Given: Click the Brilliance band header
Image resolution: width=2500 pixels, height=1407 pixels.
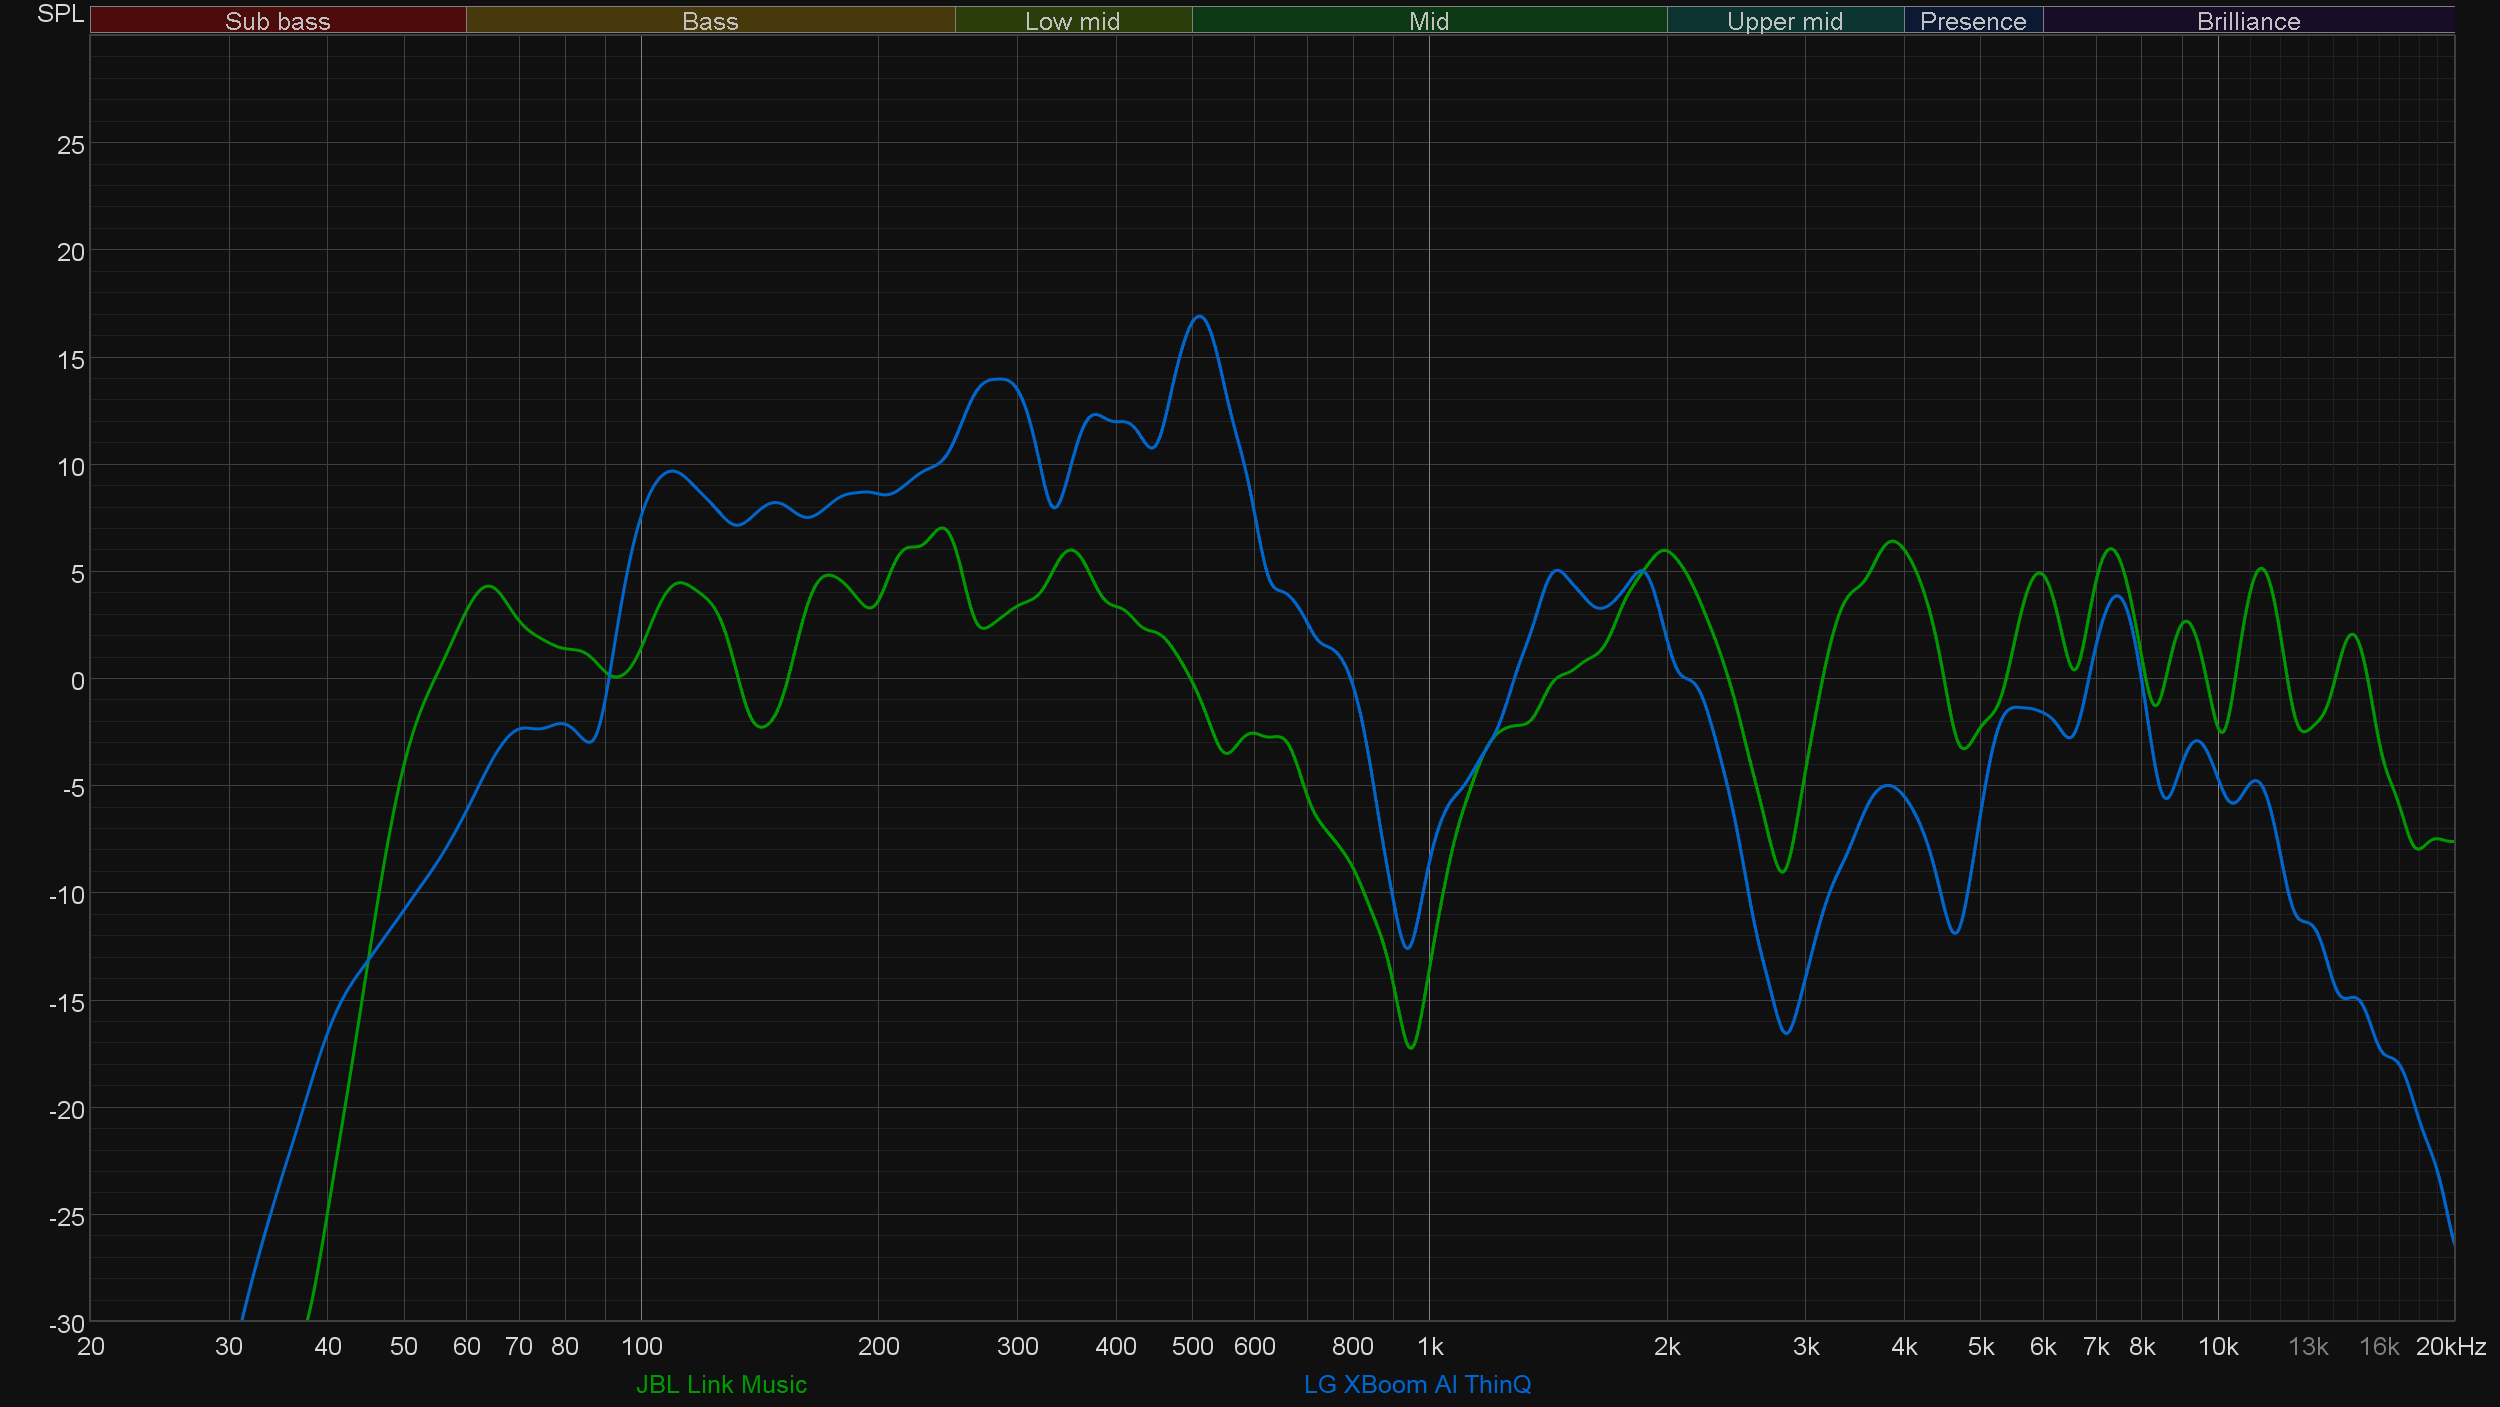Looking at the screenshot, I should (2248, 21).
